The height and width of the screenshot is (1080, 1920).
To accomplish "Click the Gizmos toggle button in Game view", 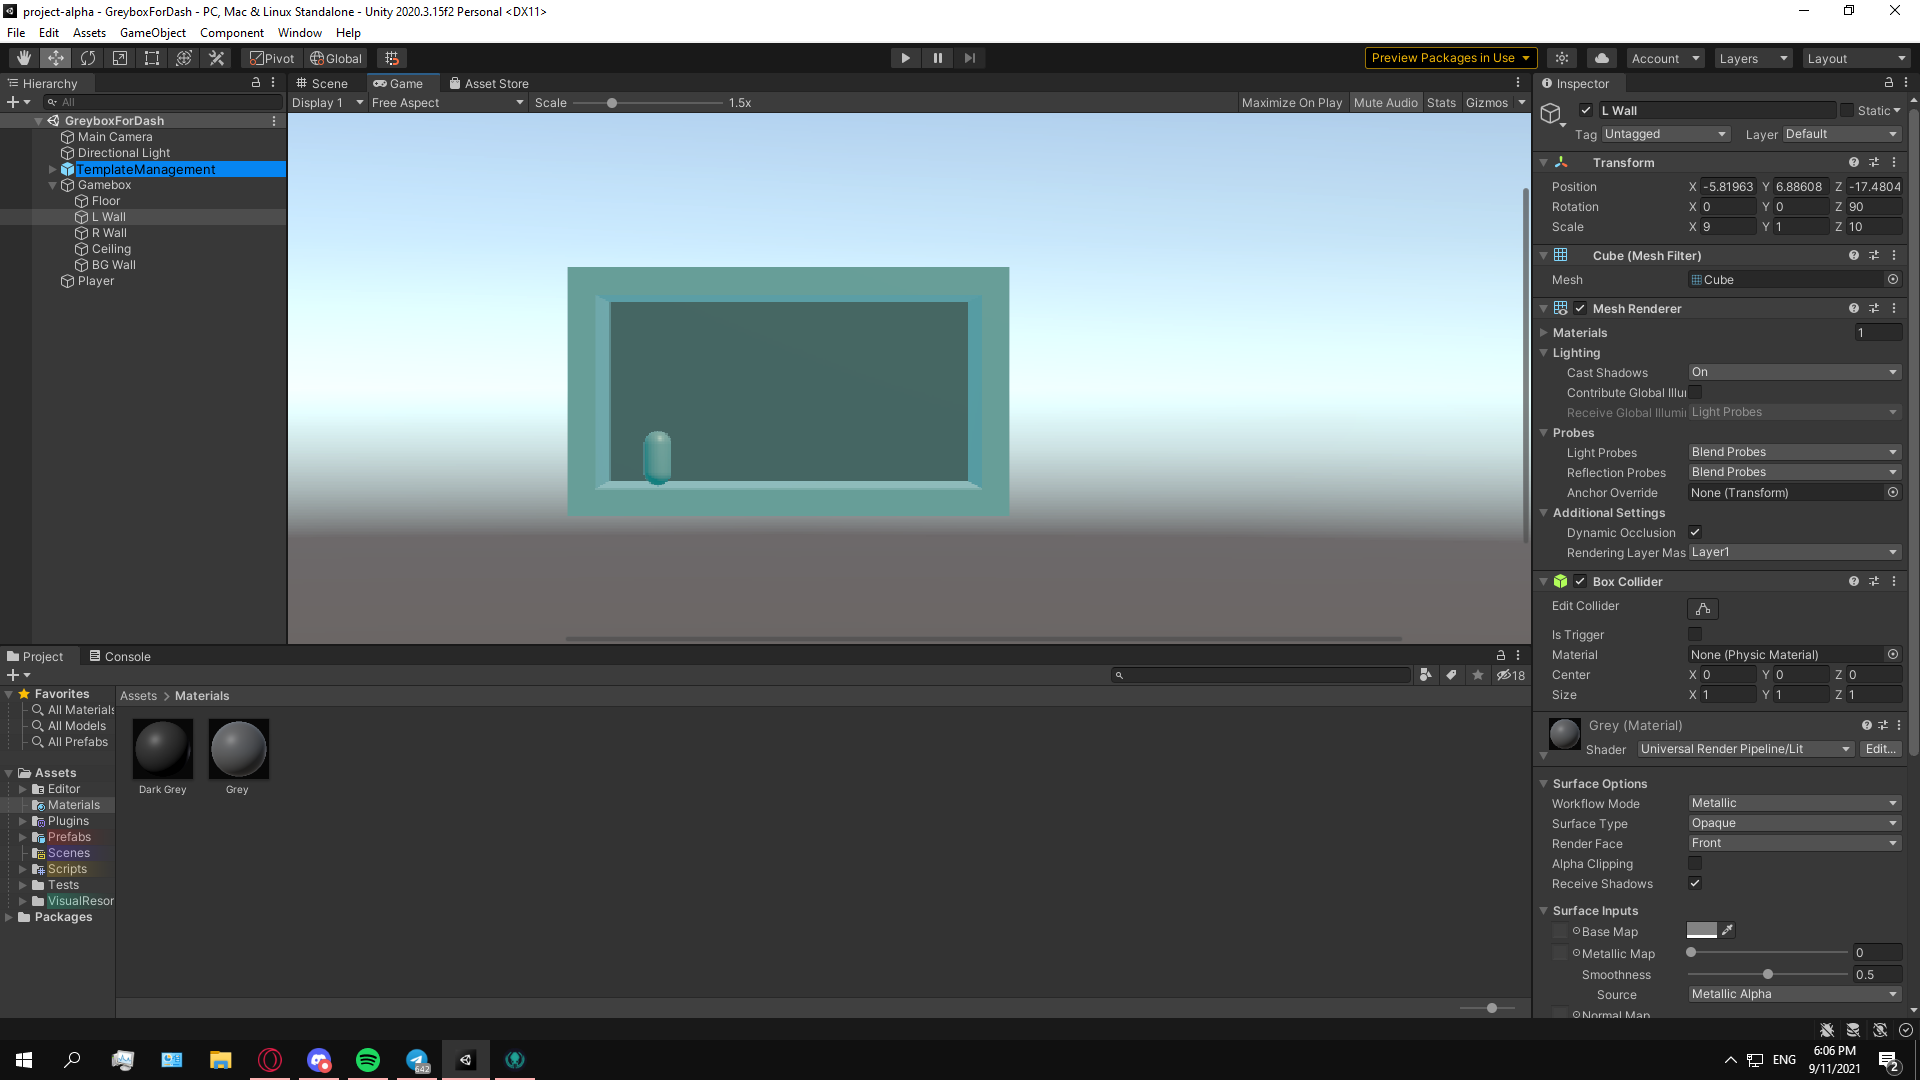I will coord(1484,102).
